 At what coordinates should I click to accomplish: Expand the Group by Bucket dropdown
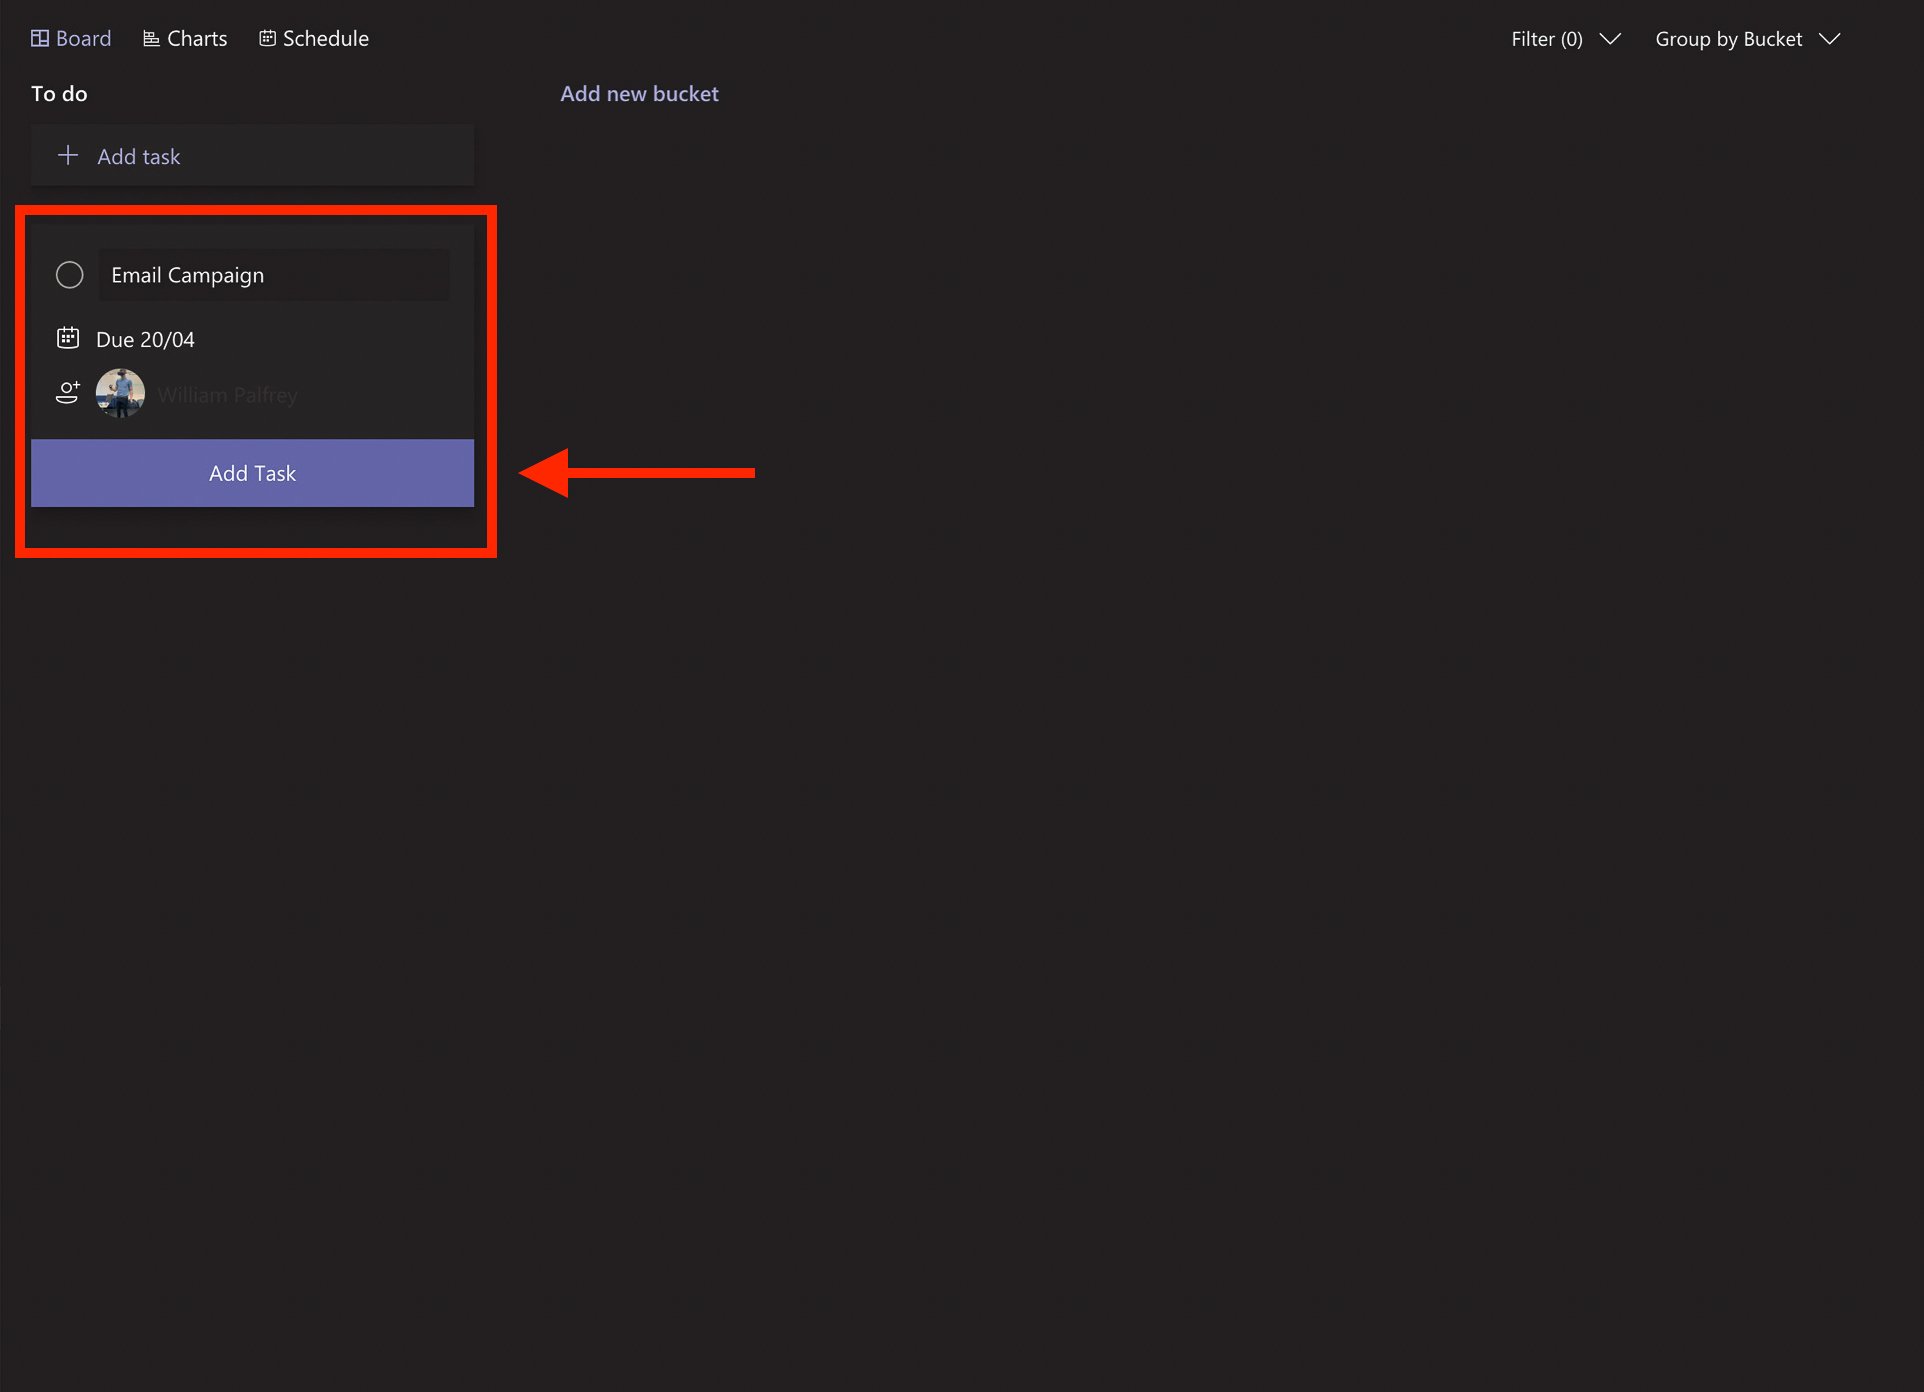1748,39
